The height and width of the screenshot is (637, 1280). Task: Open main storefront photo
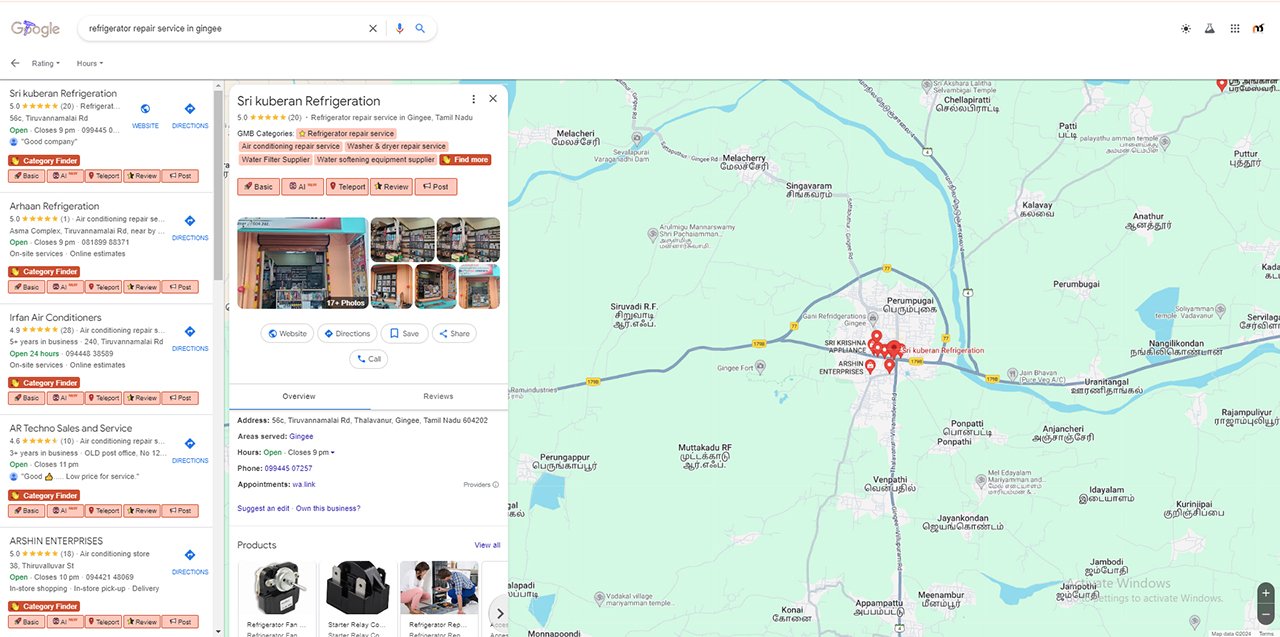302,263
